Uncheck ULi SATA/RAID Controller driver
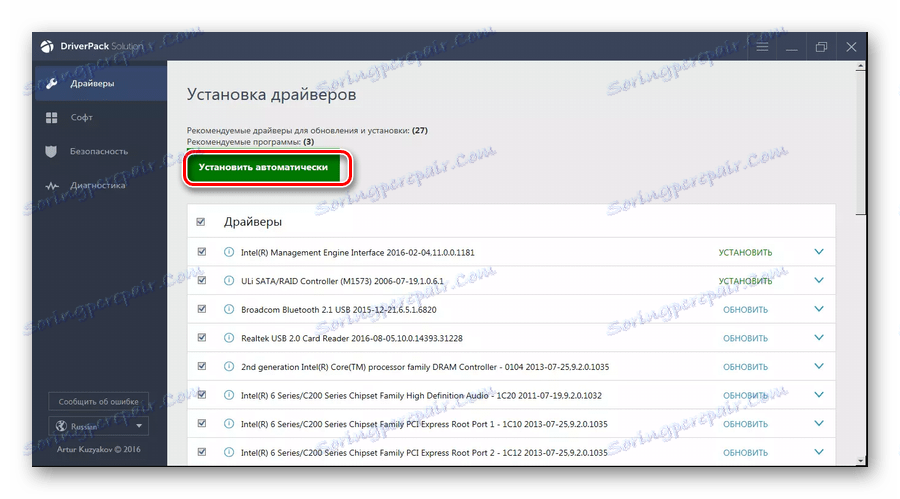The image size is (900, 499). [202, 280]
